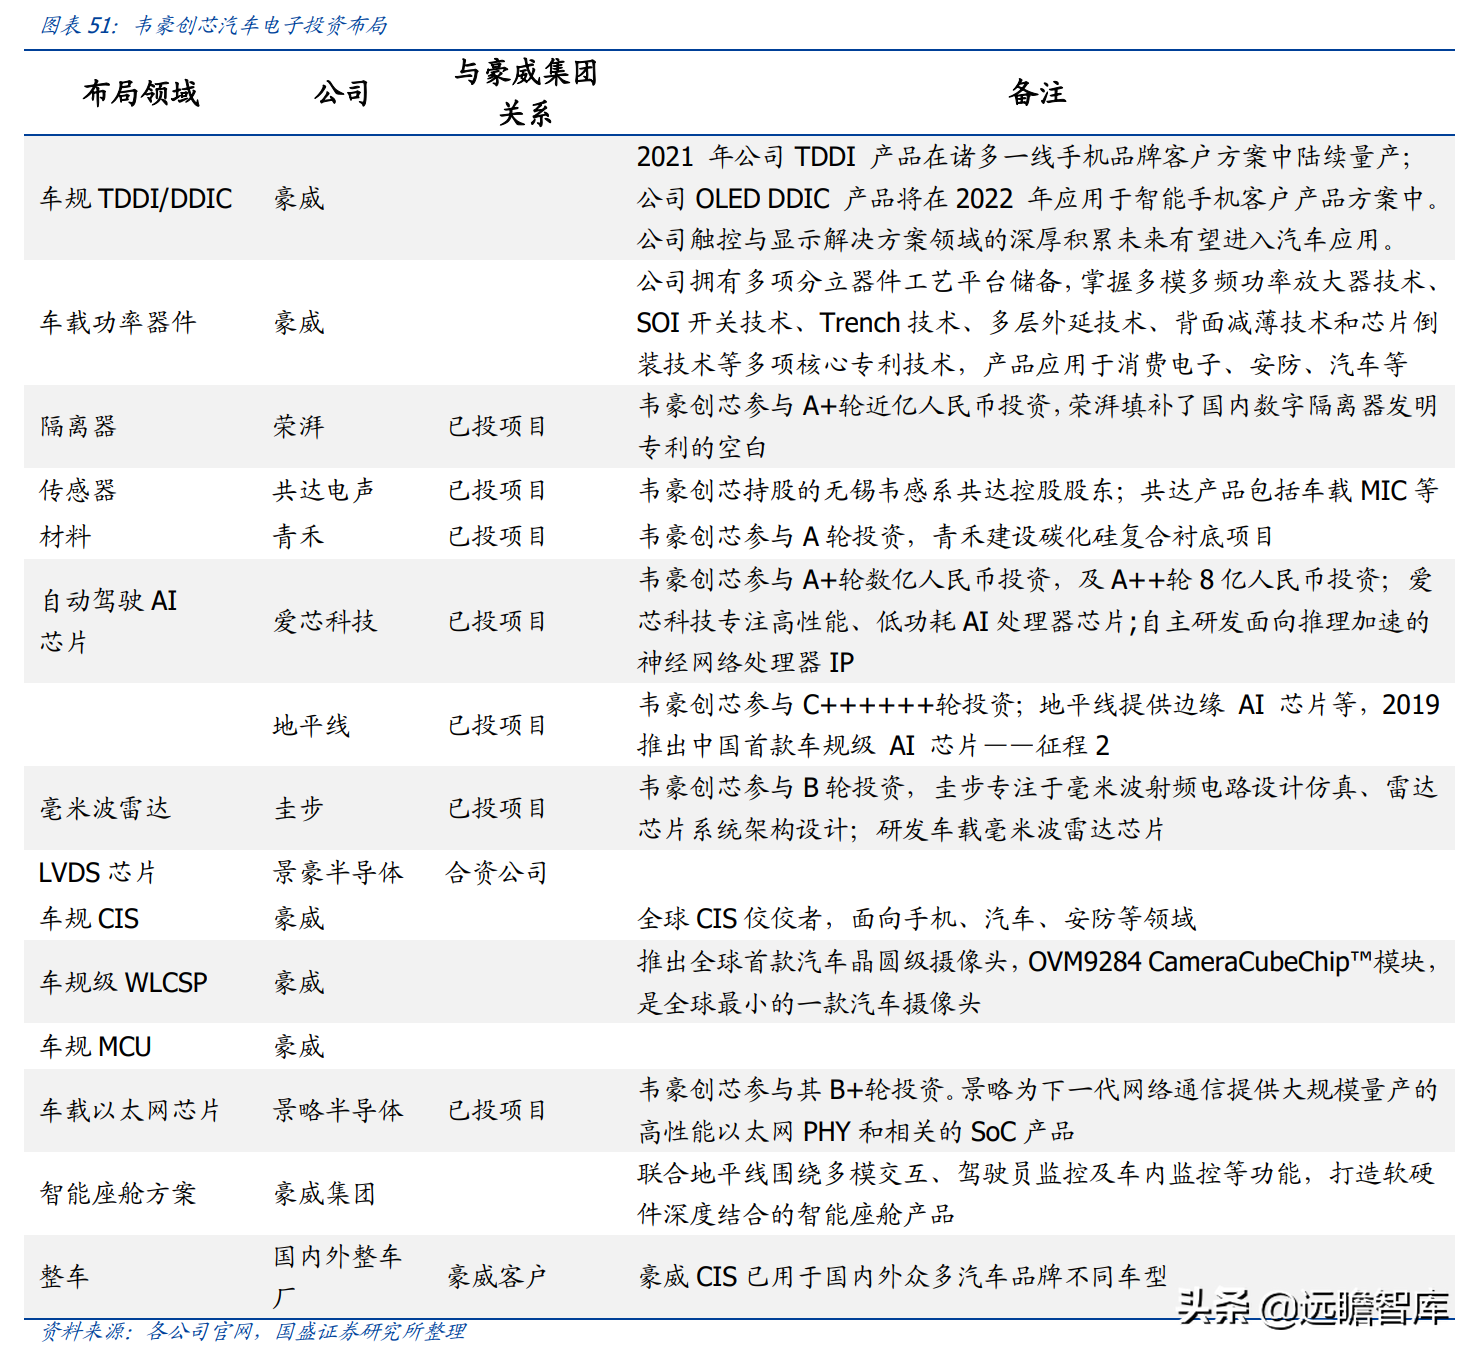Click the note beginning '韦豪创芯持股的无锡韦感'
Image resolution: width=1482 pixels, height=1360 pixels.
tap(1038, 490)
